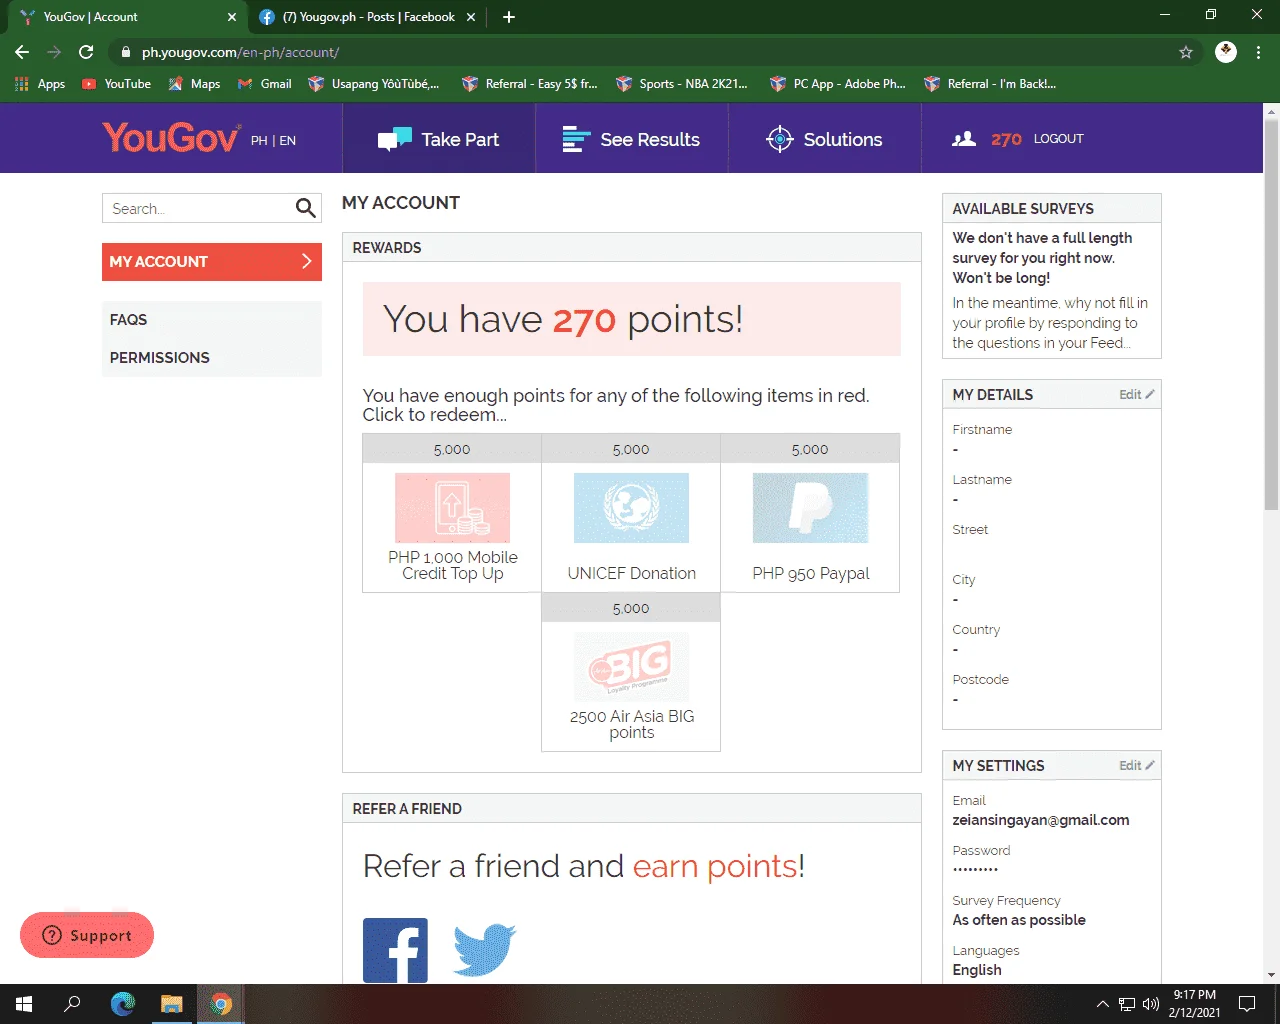Switch site language to EN
Screen dimensions: 1280x1024
(x=288, y=141)
